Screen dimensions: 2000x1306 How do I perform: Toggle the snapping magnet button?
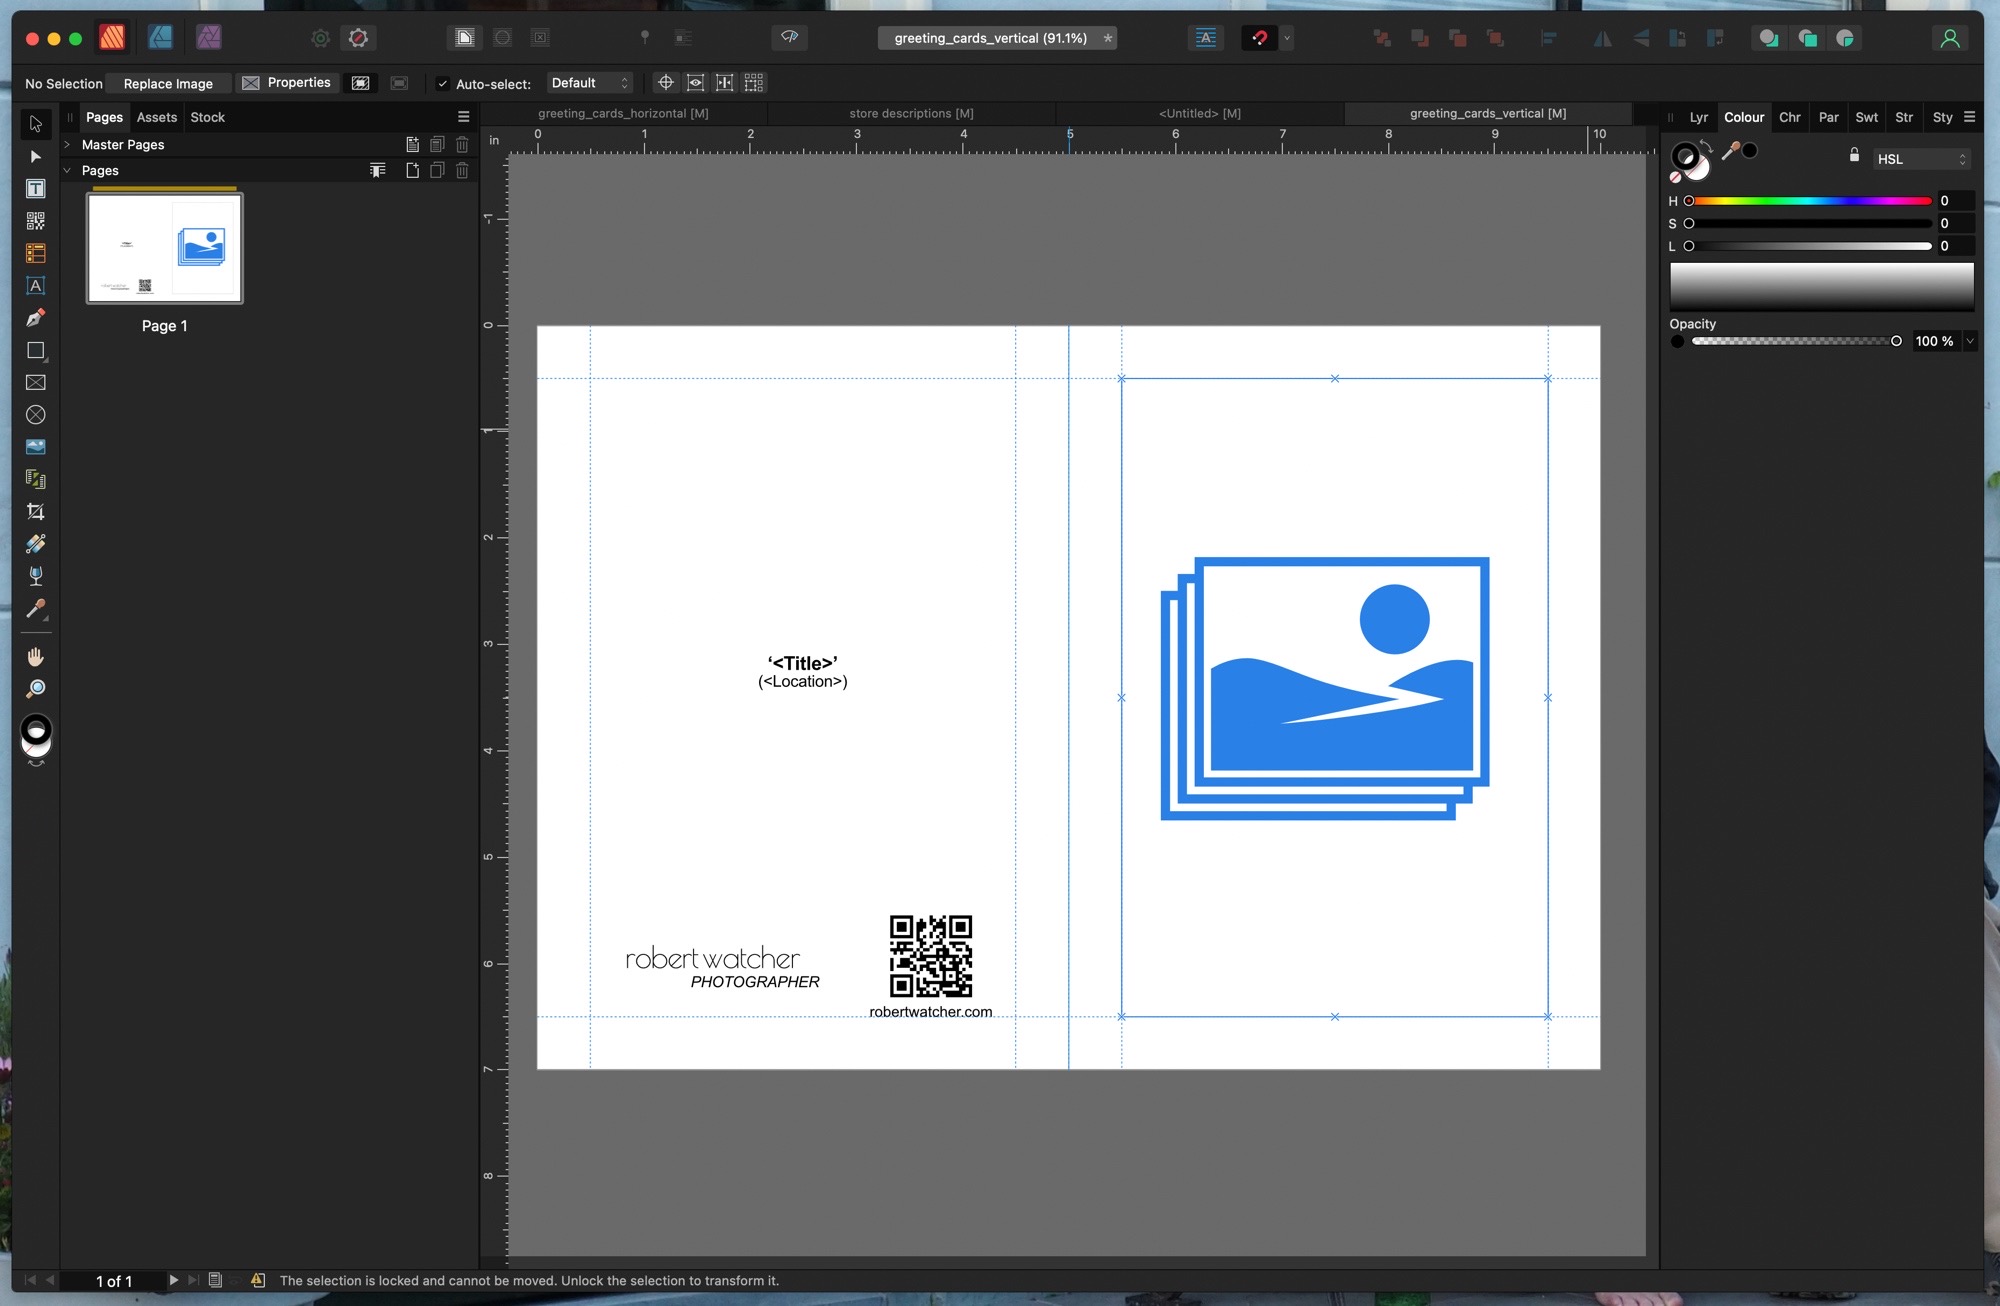tap(1259, 38)
